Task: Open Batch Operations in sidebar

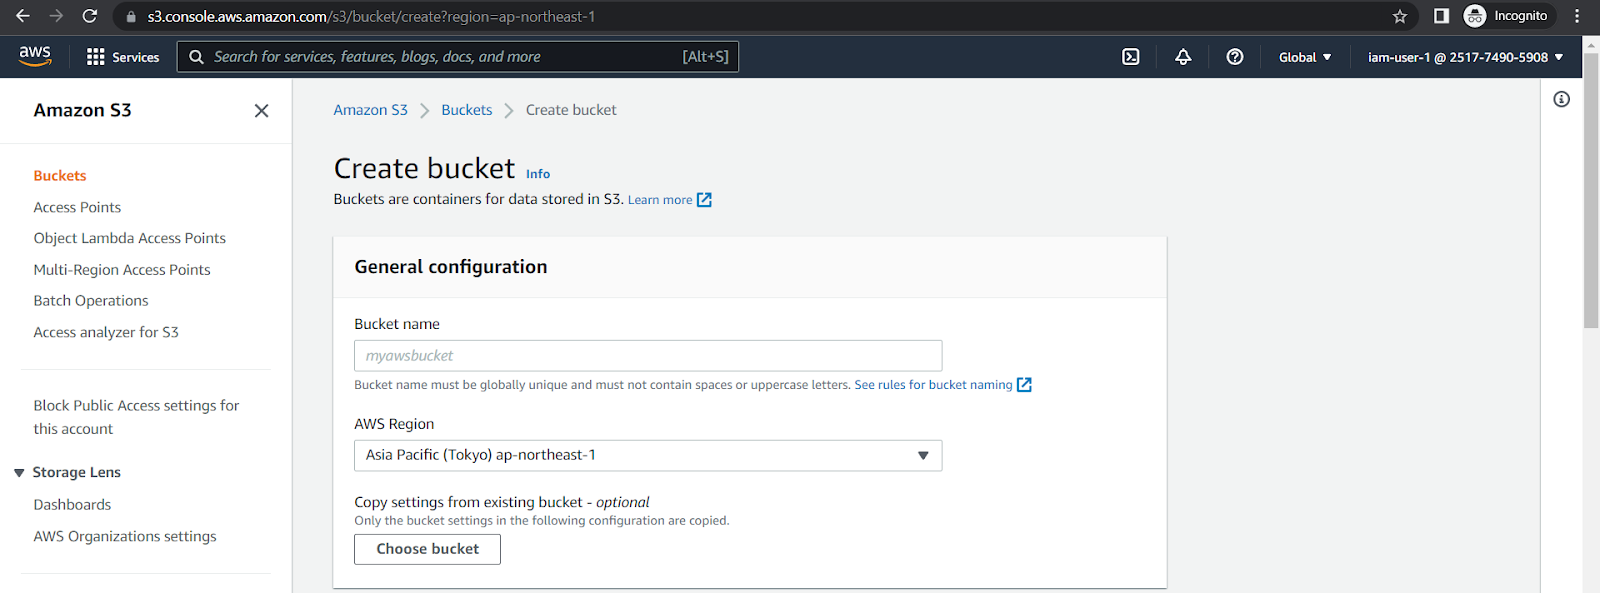Action: [91, 301]
